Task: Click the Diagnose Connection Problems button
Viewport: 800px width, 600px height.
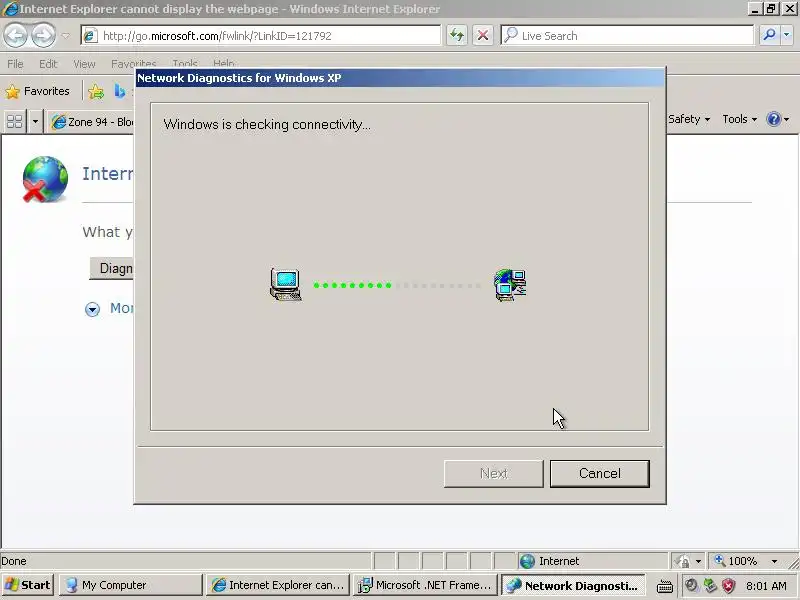Action: pos(112,268)
